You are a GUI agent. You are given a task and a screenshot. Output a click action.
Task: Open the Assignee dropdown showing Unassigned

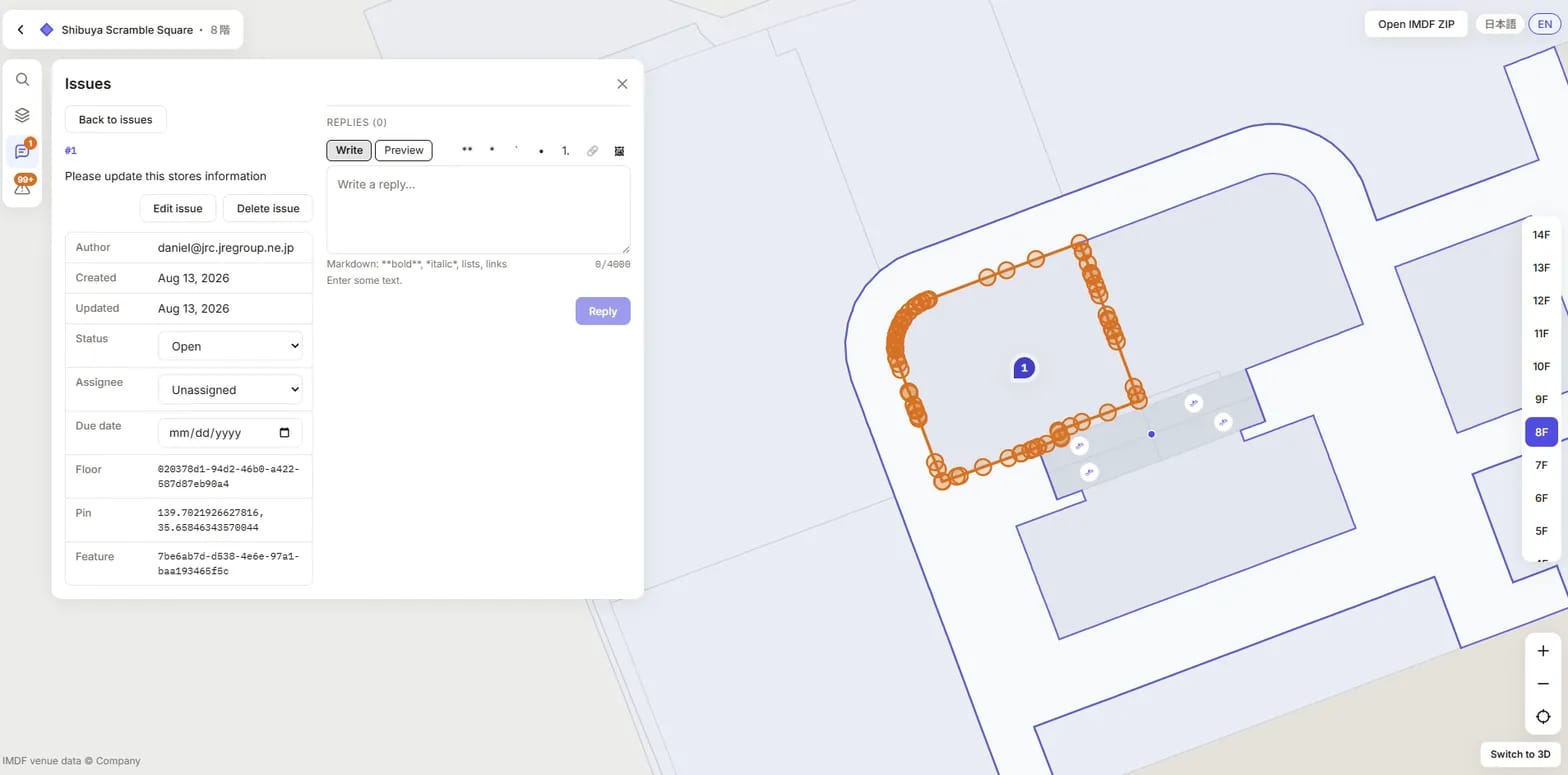[x=230, y=390]
